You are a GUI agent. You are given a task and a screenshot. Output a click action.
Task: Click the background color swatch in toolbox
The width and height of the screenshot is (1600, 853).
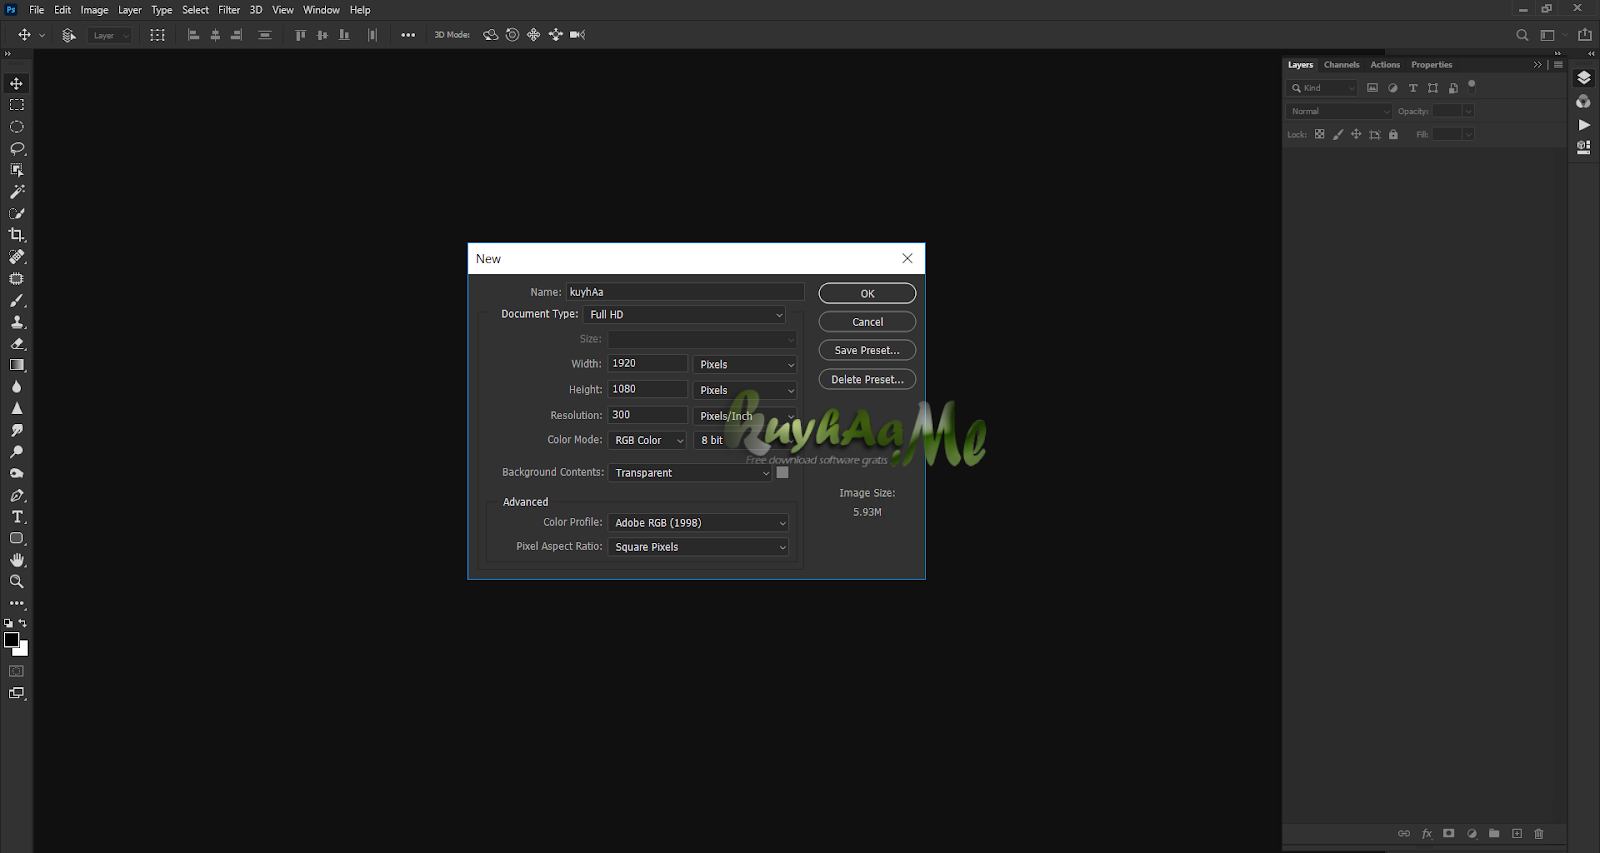point(23,650)
